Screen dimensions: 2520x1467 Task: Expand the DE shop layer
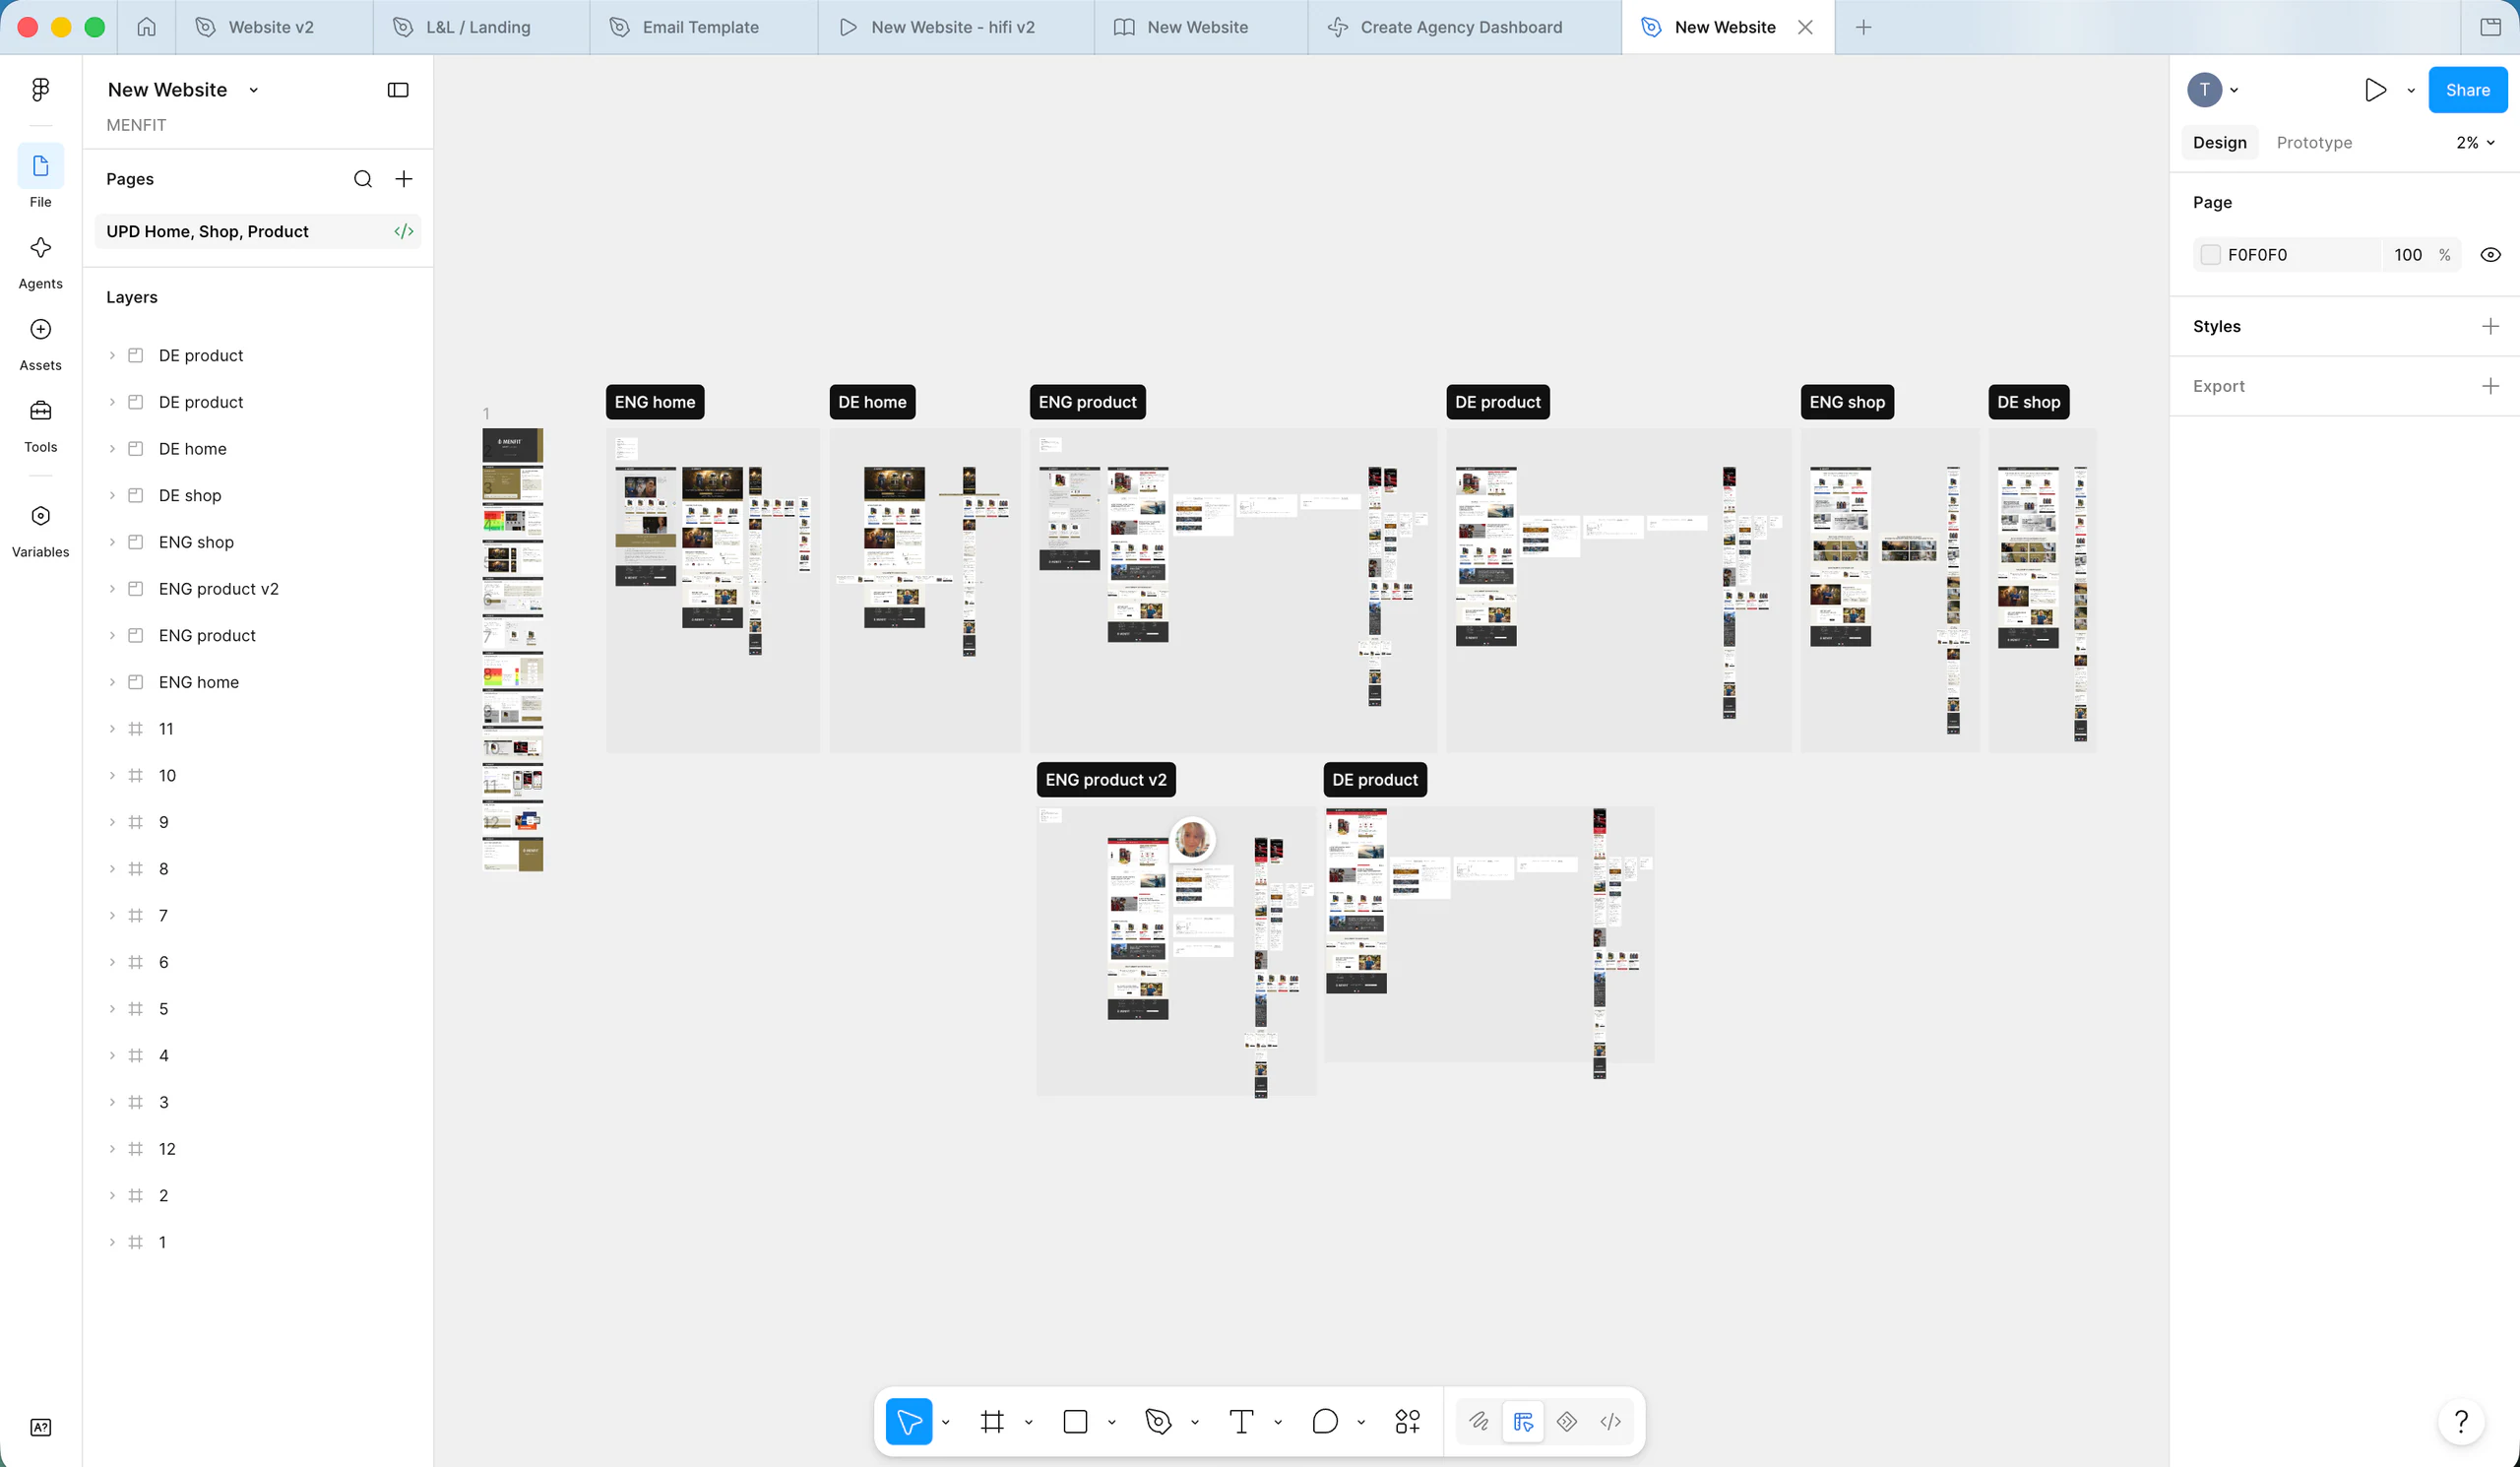(x=112, y=495)
